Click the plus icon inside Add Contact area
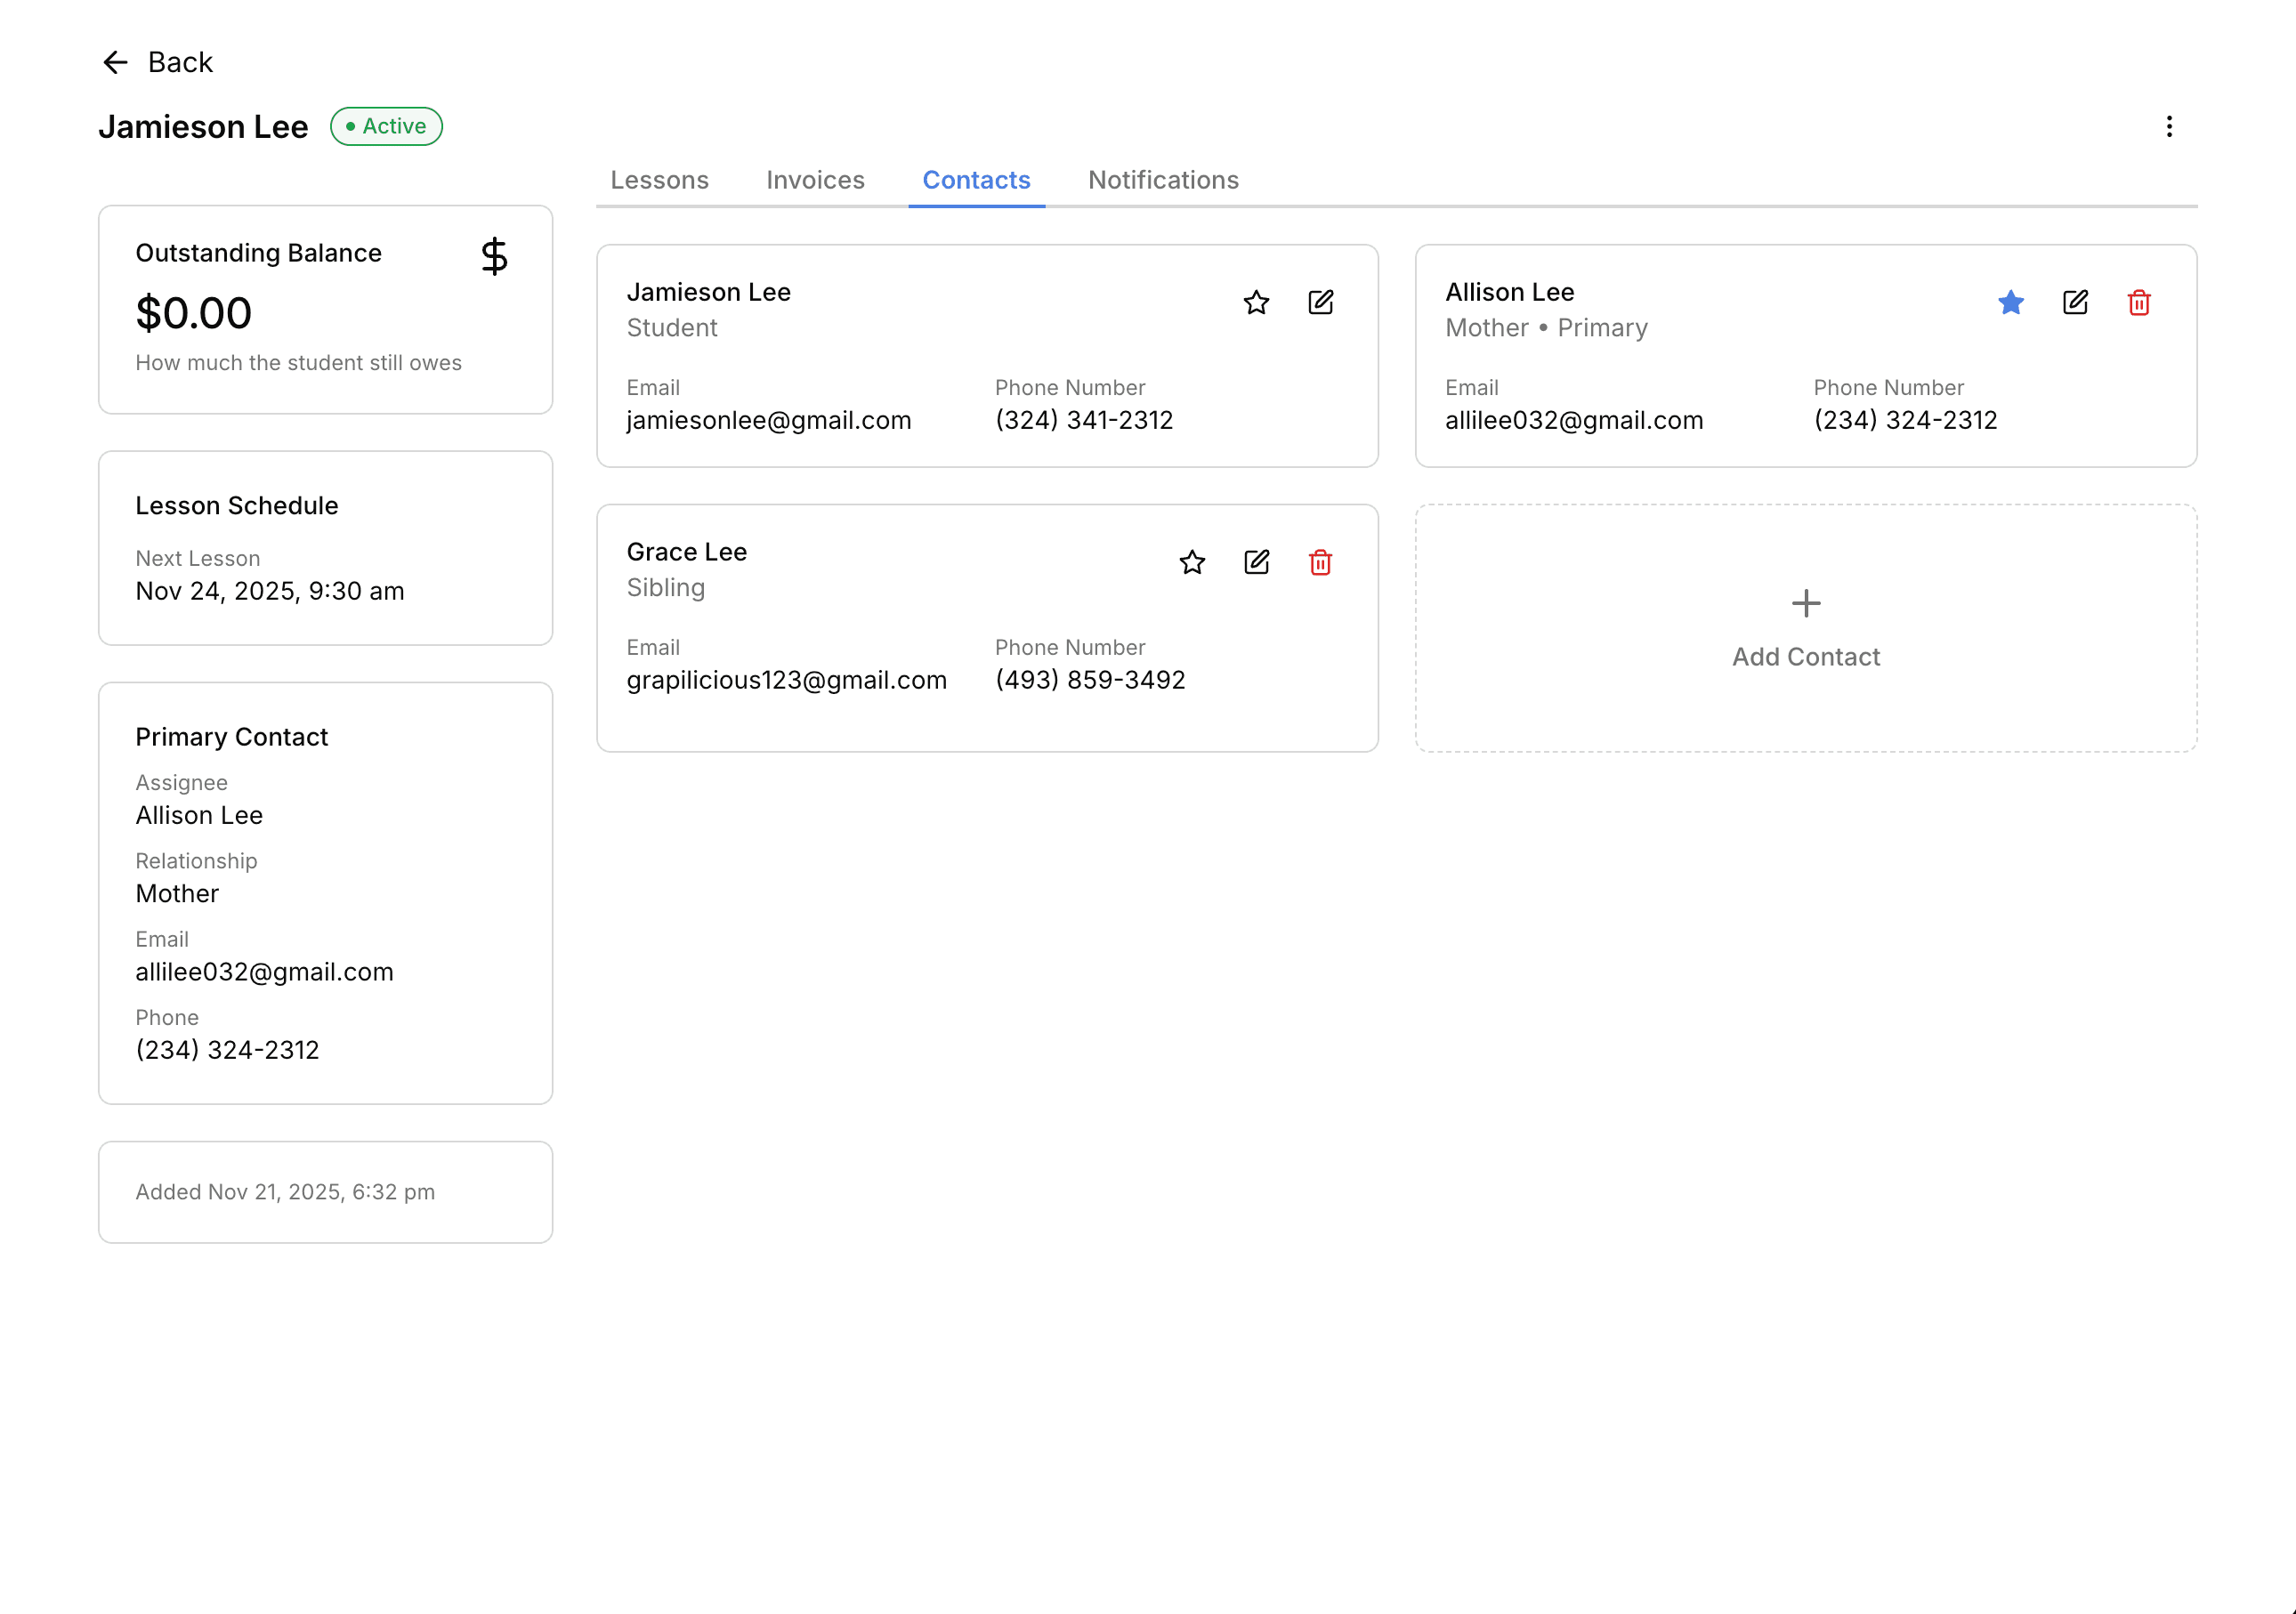 (1806, 603)
